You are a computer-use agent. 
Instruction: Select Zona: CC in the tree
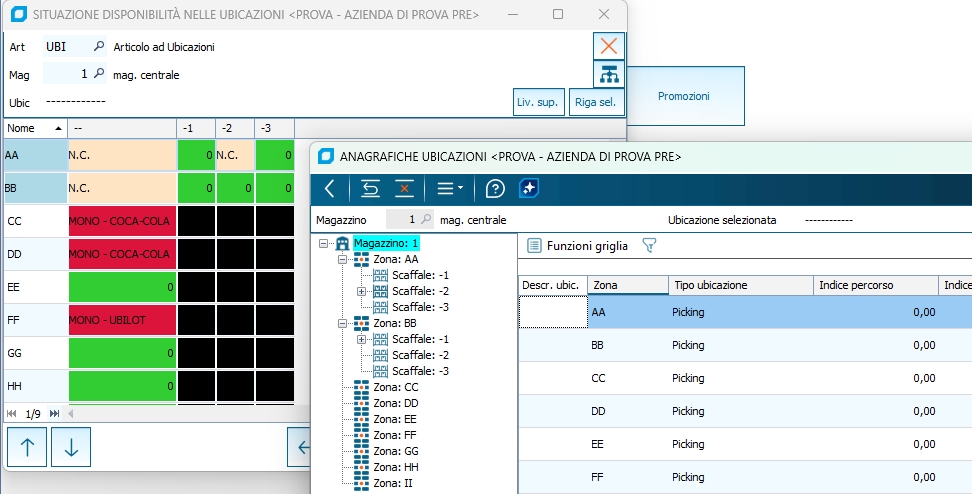pos(396,387)
